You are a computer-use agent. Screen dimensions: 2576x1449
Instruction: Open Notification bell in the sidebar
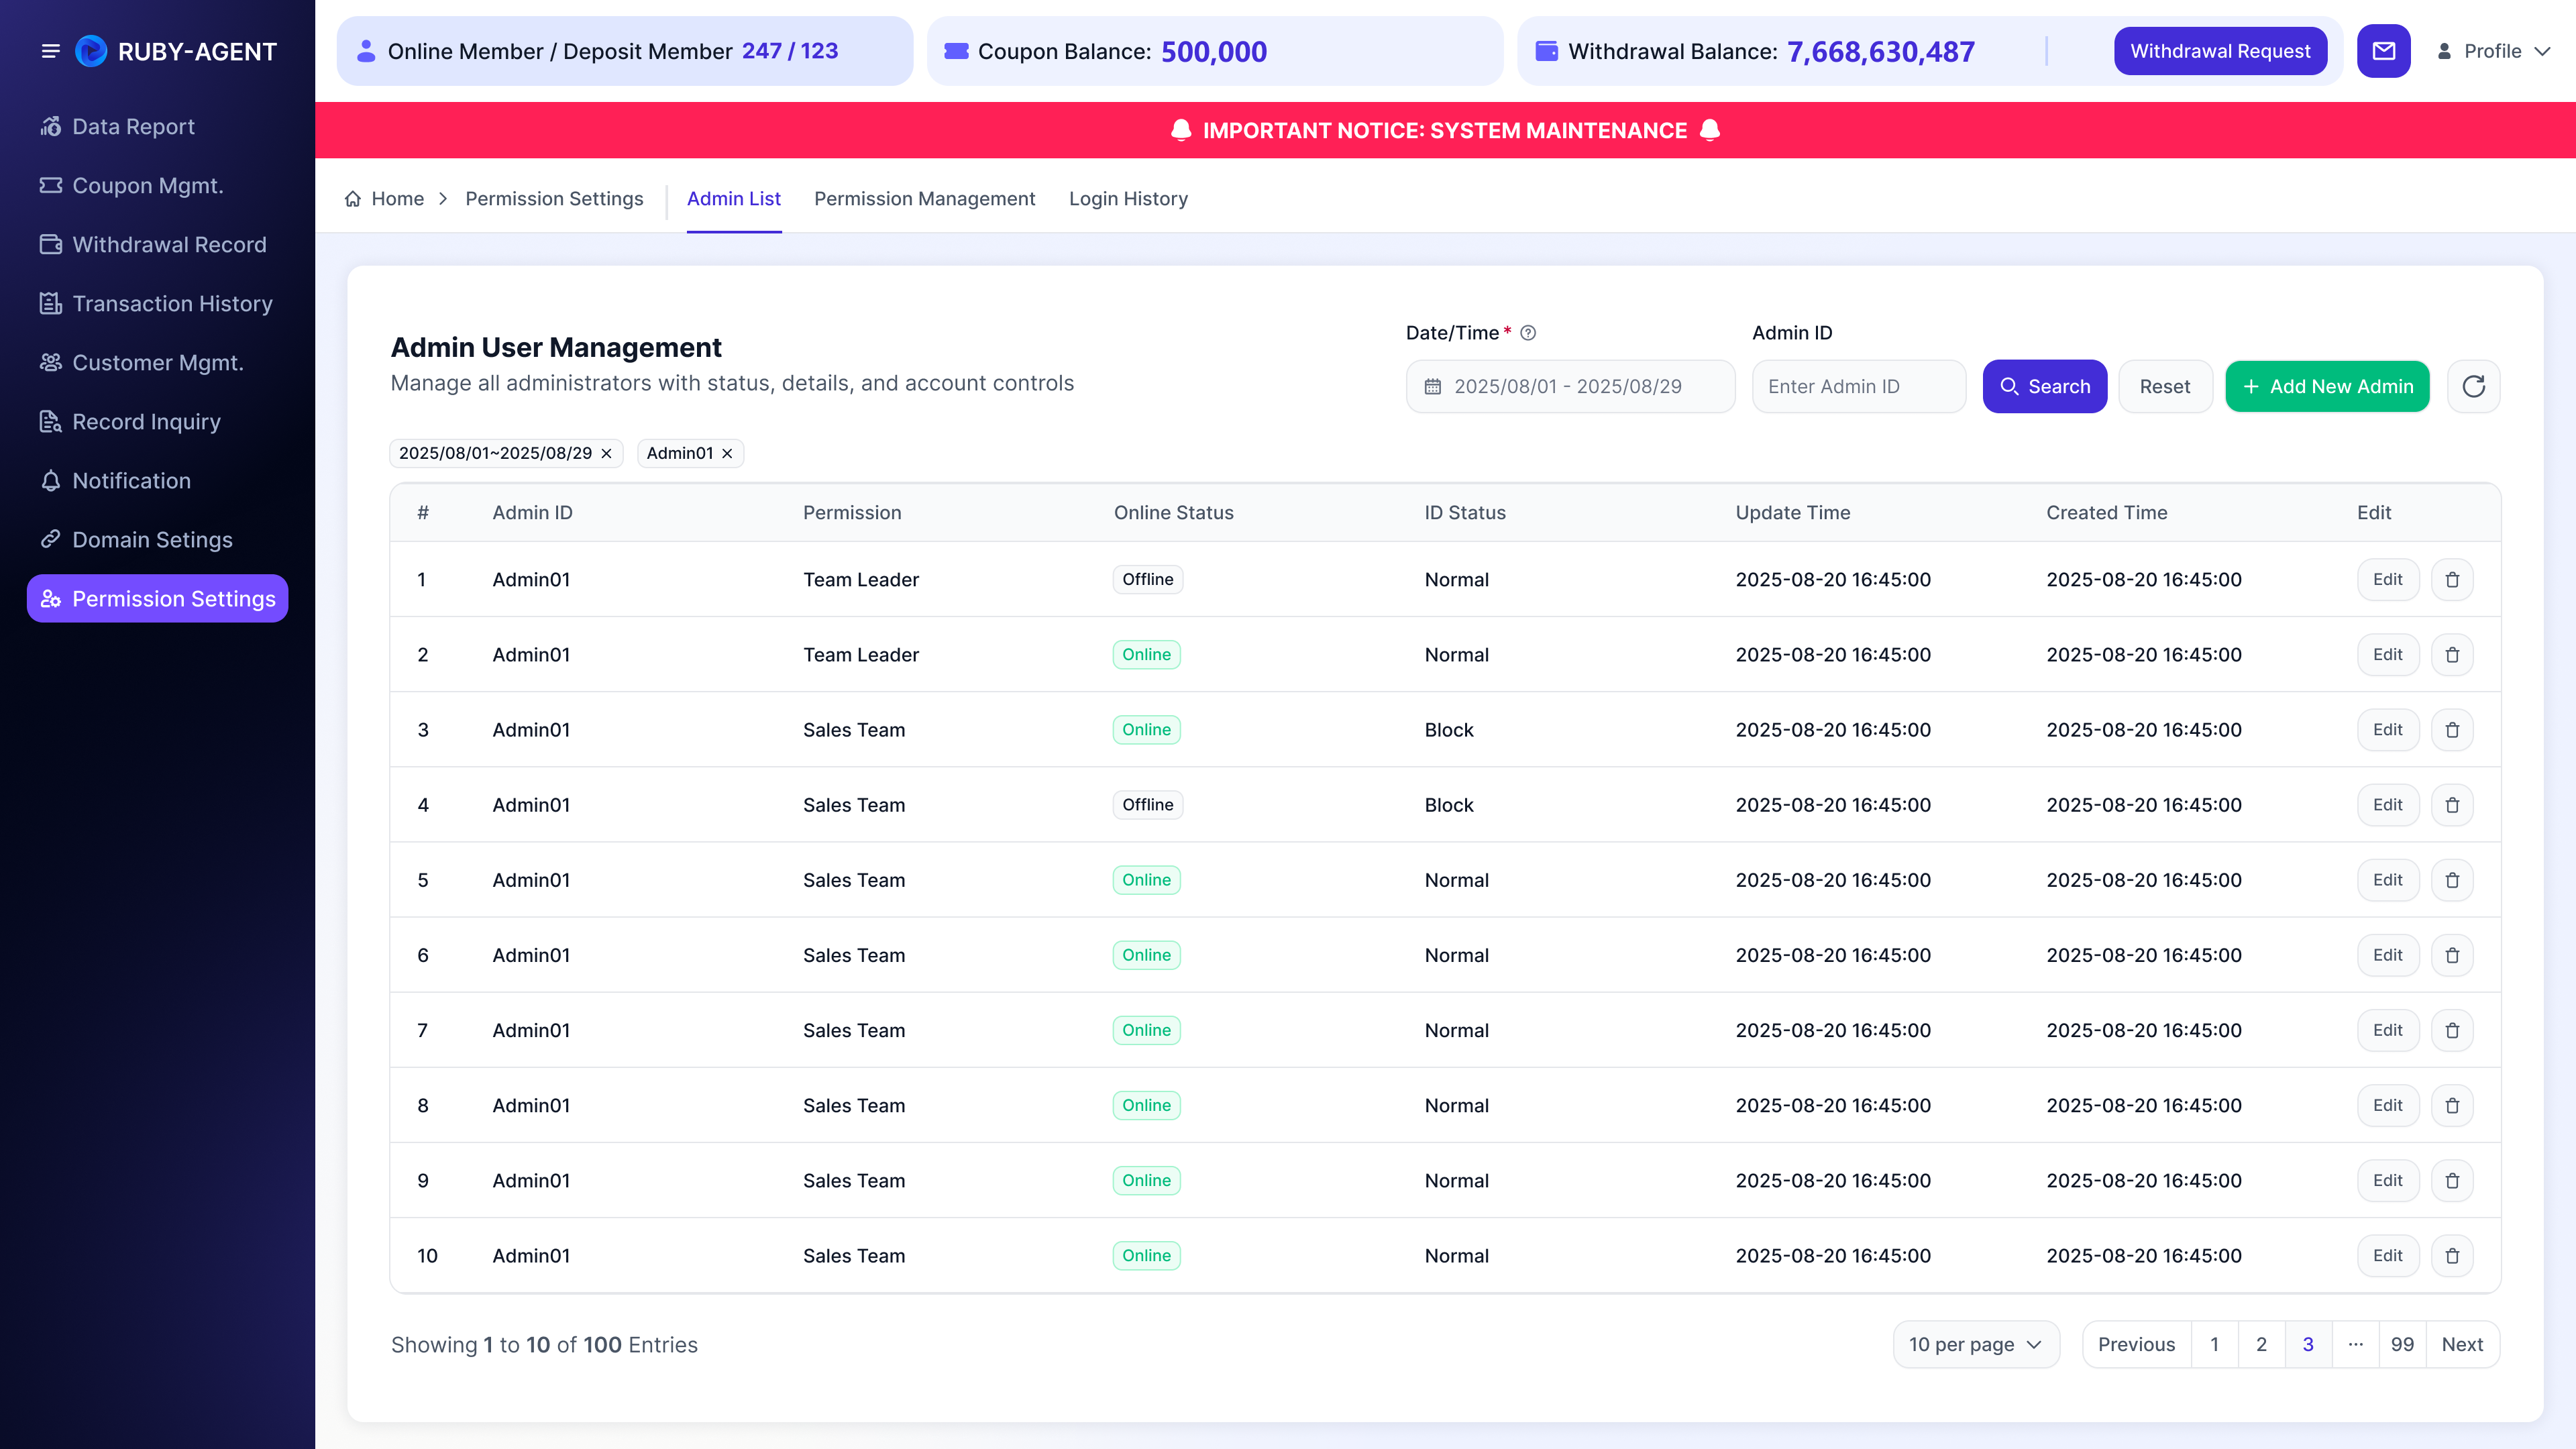coord(131,481)
